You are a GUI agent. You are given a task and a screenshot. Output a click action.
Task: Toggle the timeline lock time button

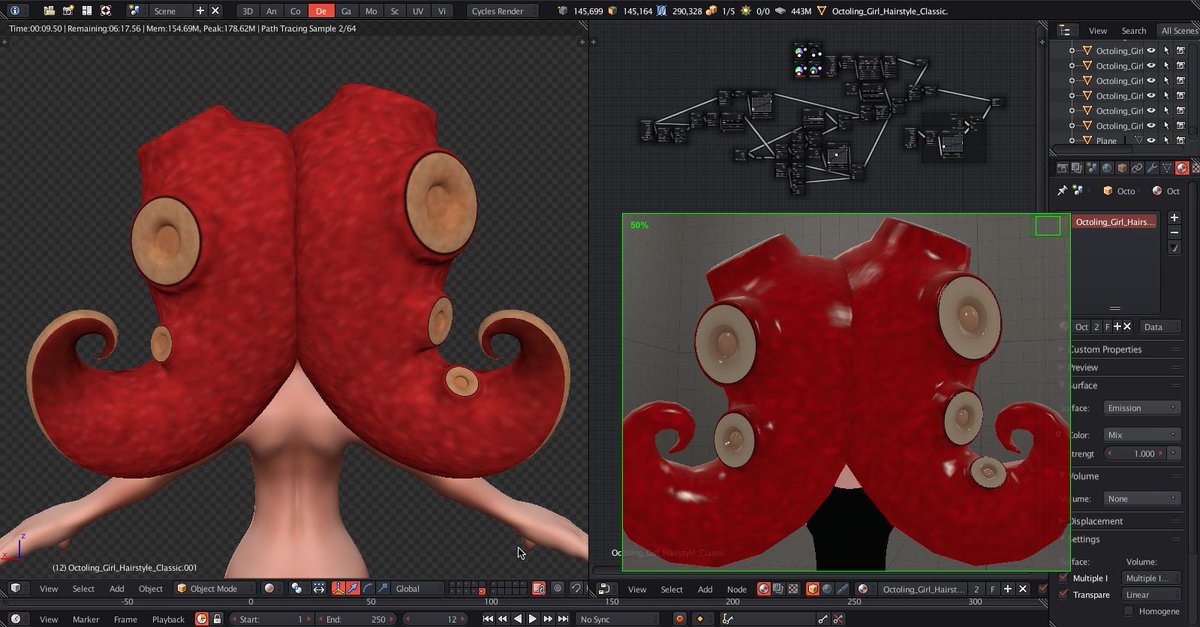tap(216, 619)
